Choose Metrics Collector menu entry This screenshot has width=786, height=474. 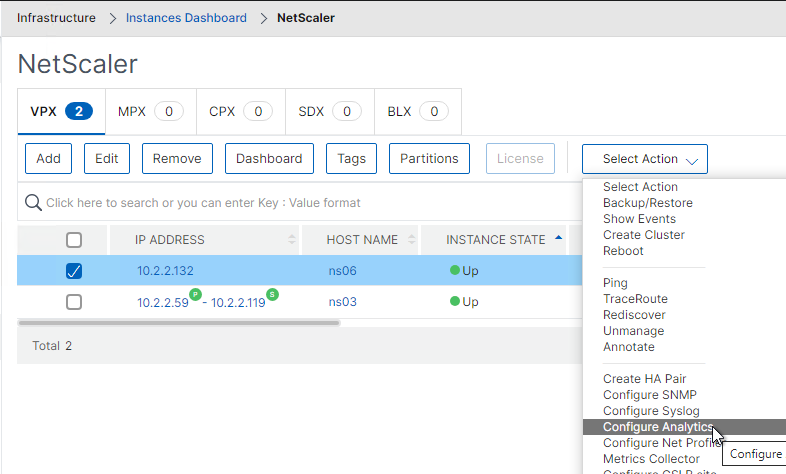pos(651,459)
